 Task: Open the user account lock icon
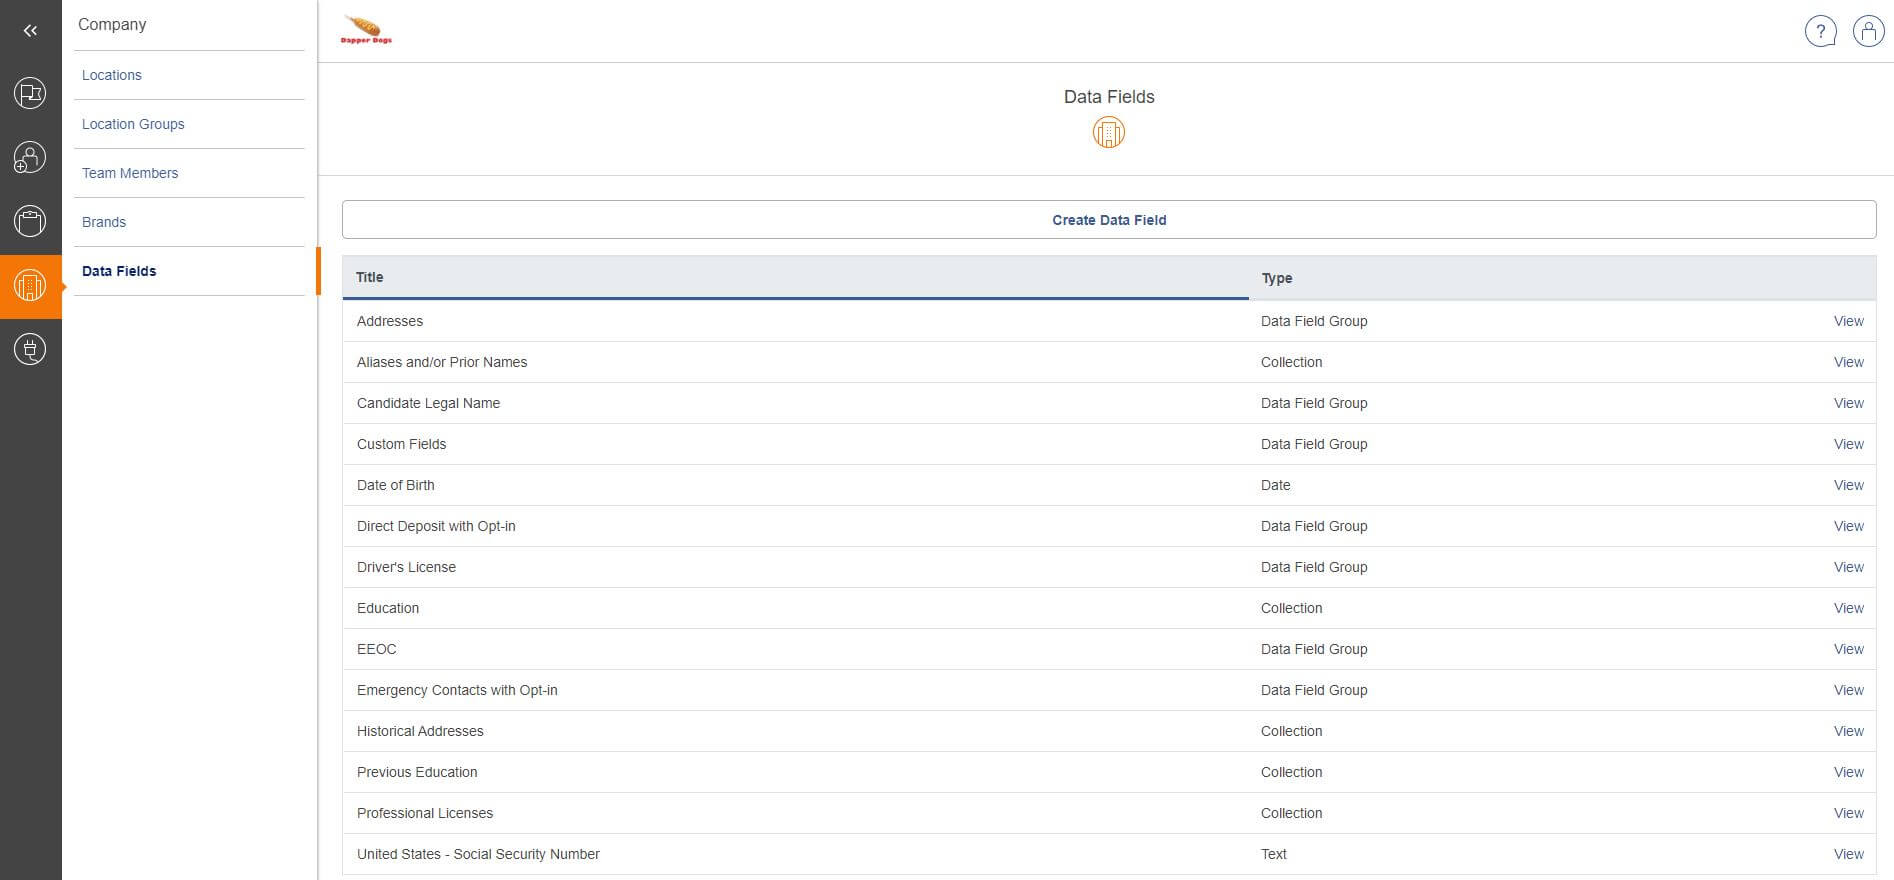(1868, 31)
